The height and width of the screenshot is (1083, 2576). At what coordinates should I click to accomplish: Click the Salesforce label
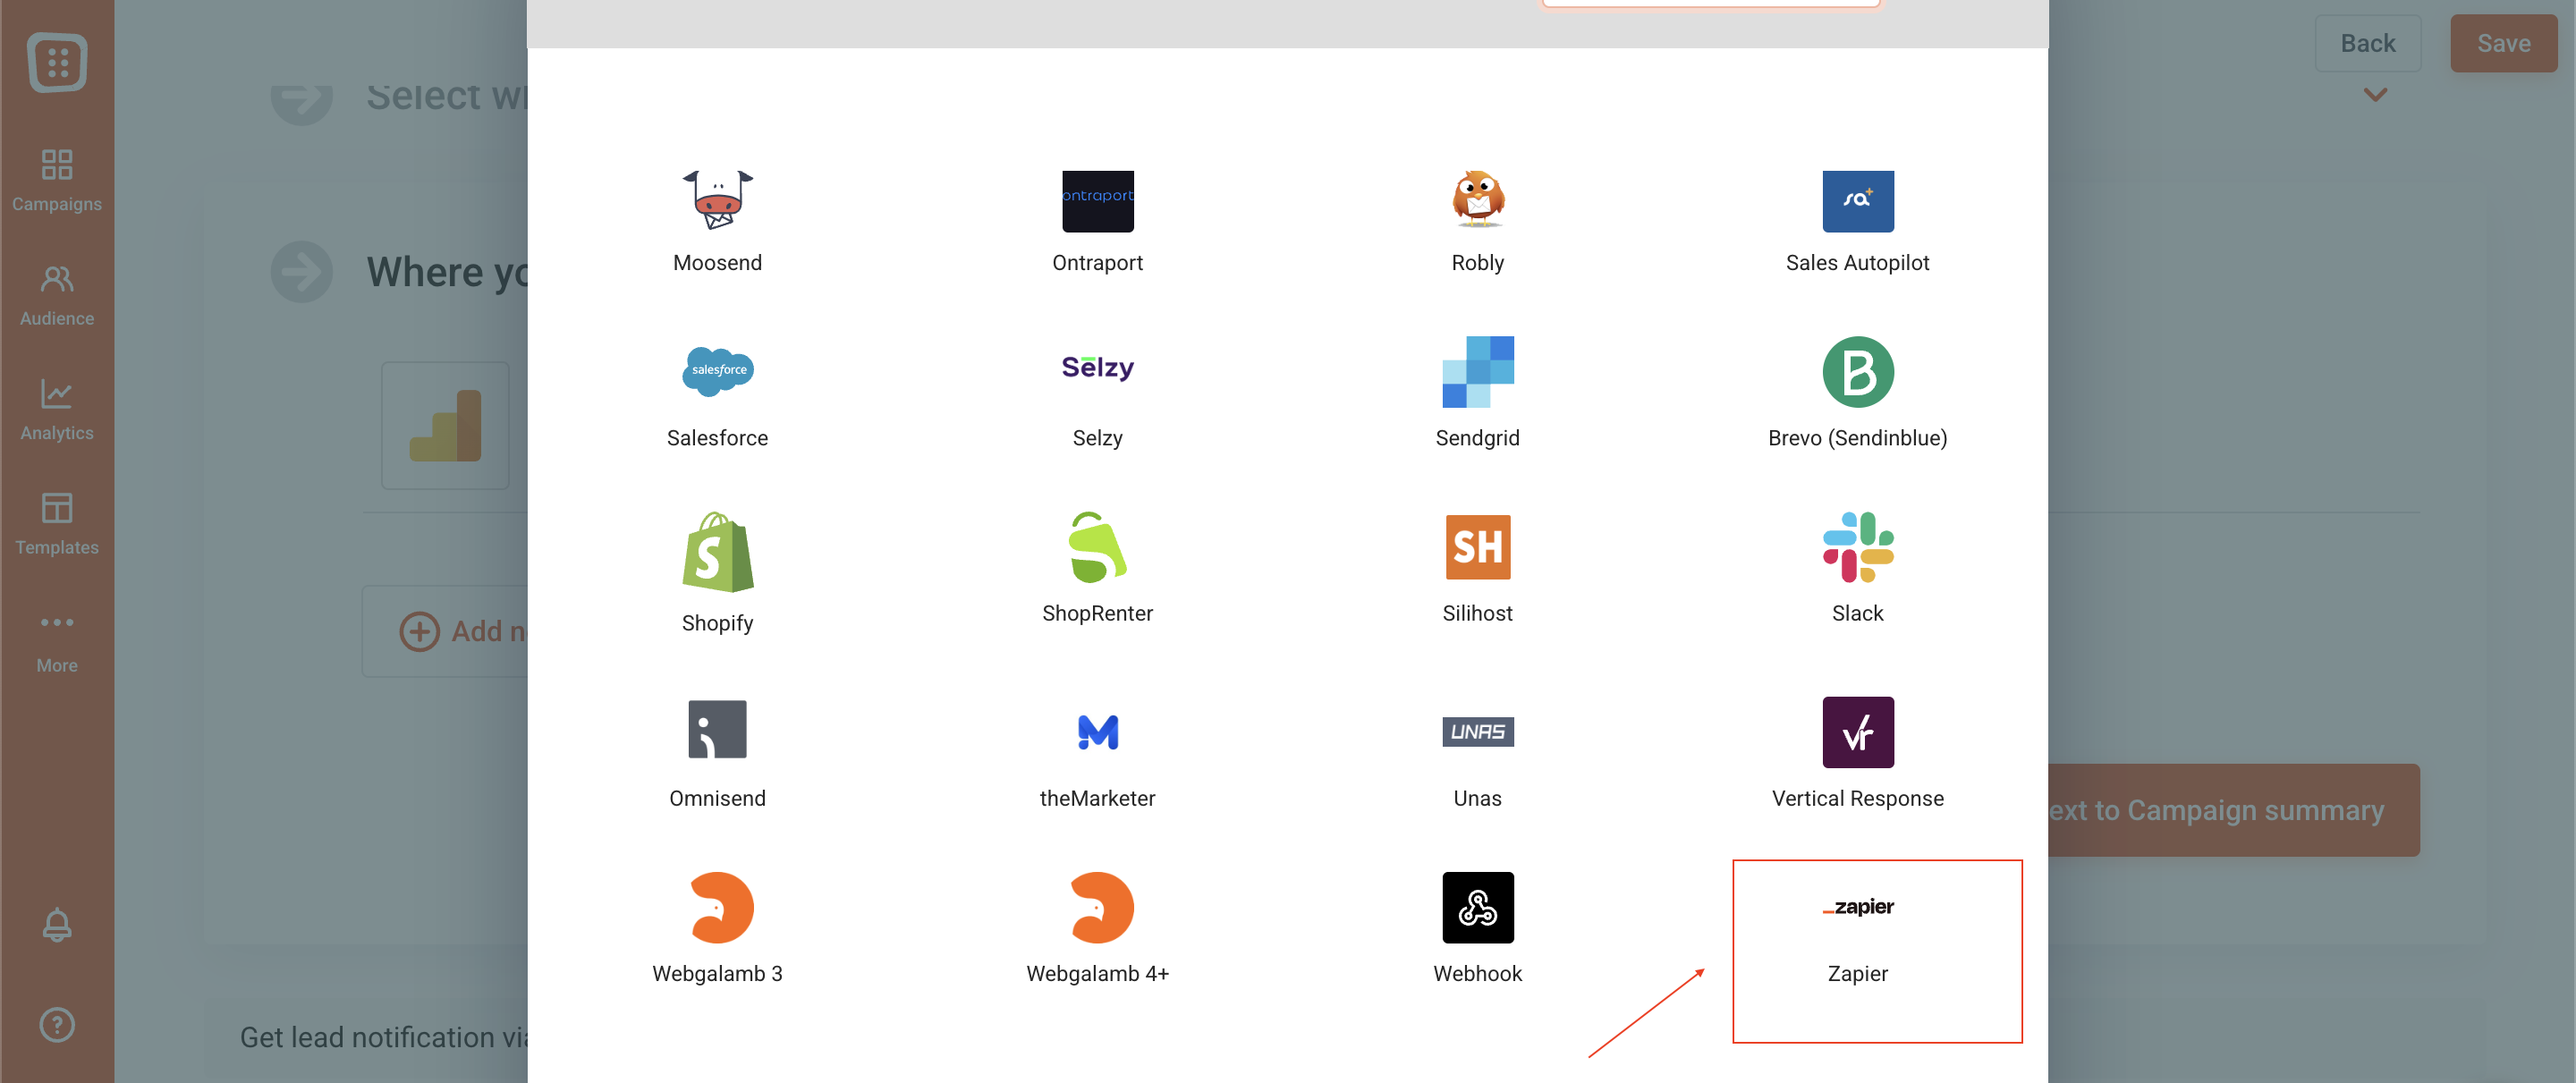tap(717, 437)
